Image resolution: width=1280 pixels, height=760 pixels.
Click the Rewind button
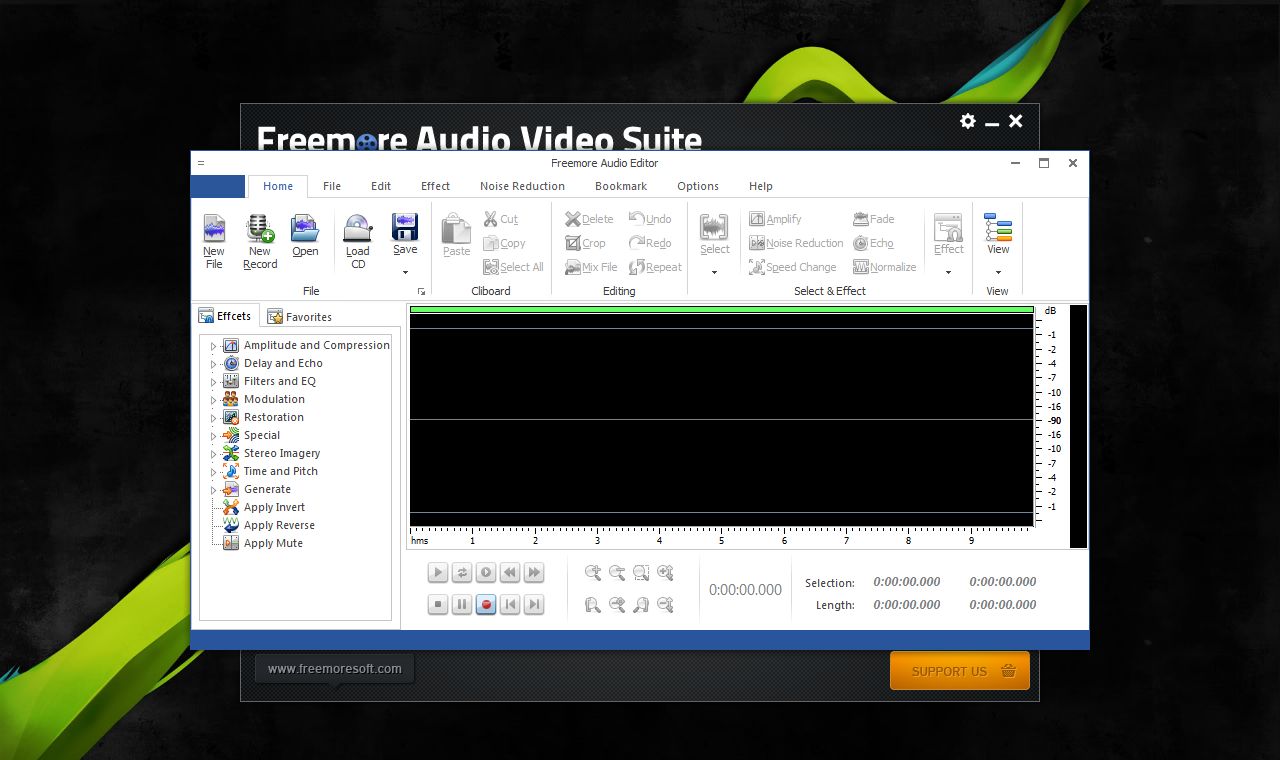point(510,573)
